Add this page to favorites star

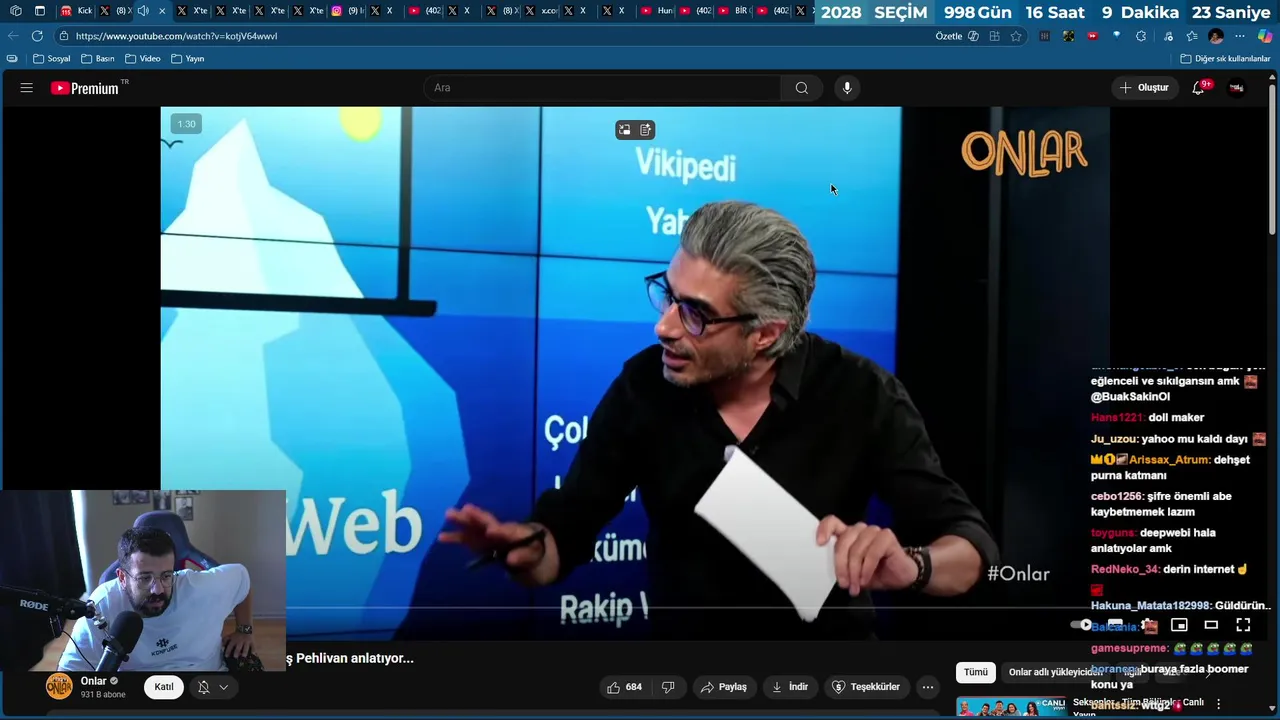(1016, 36)
